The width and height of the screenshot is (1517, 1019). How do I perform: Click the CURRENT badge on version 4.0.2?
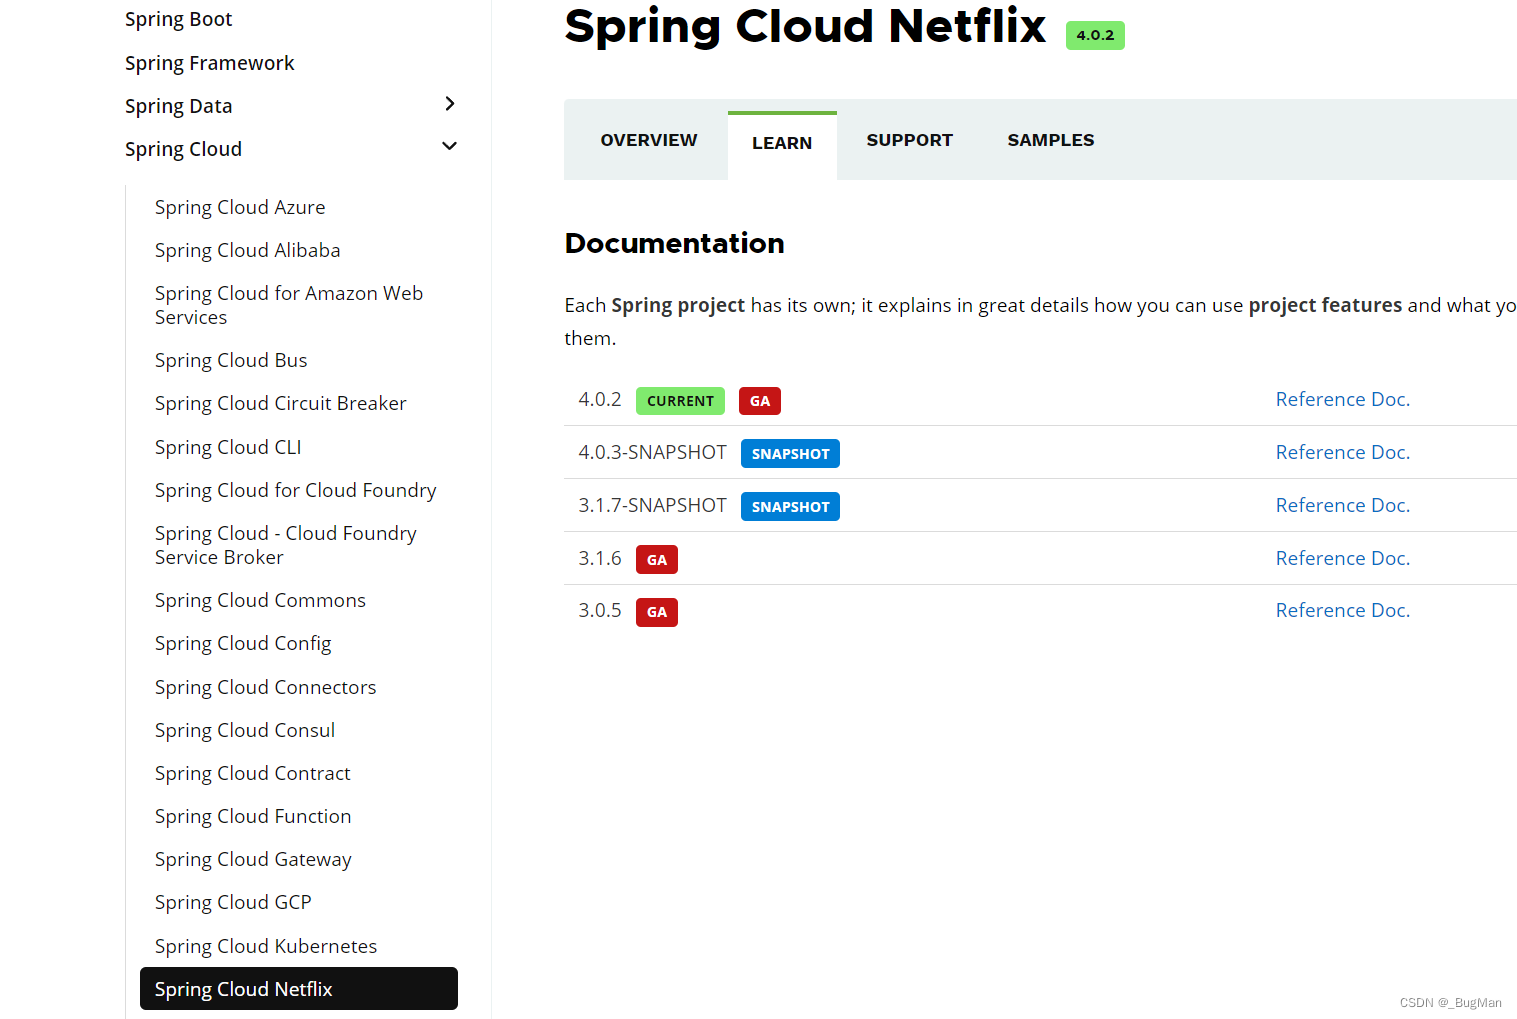(x=680, y=401)
